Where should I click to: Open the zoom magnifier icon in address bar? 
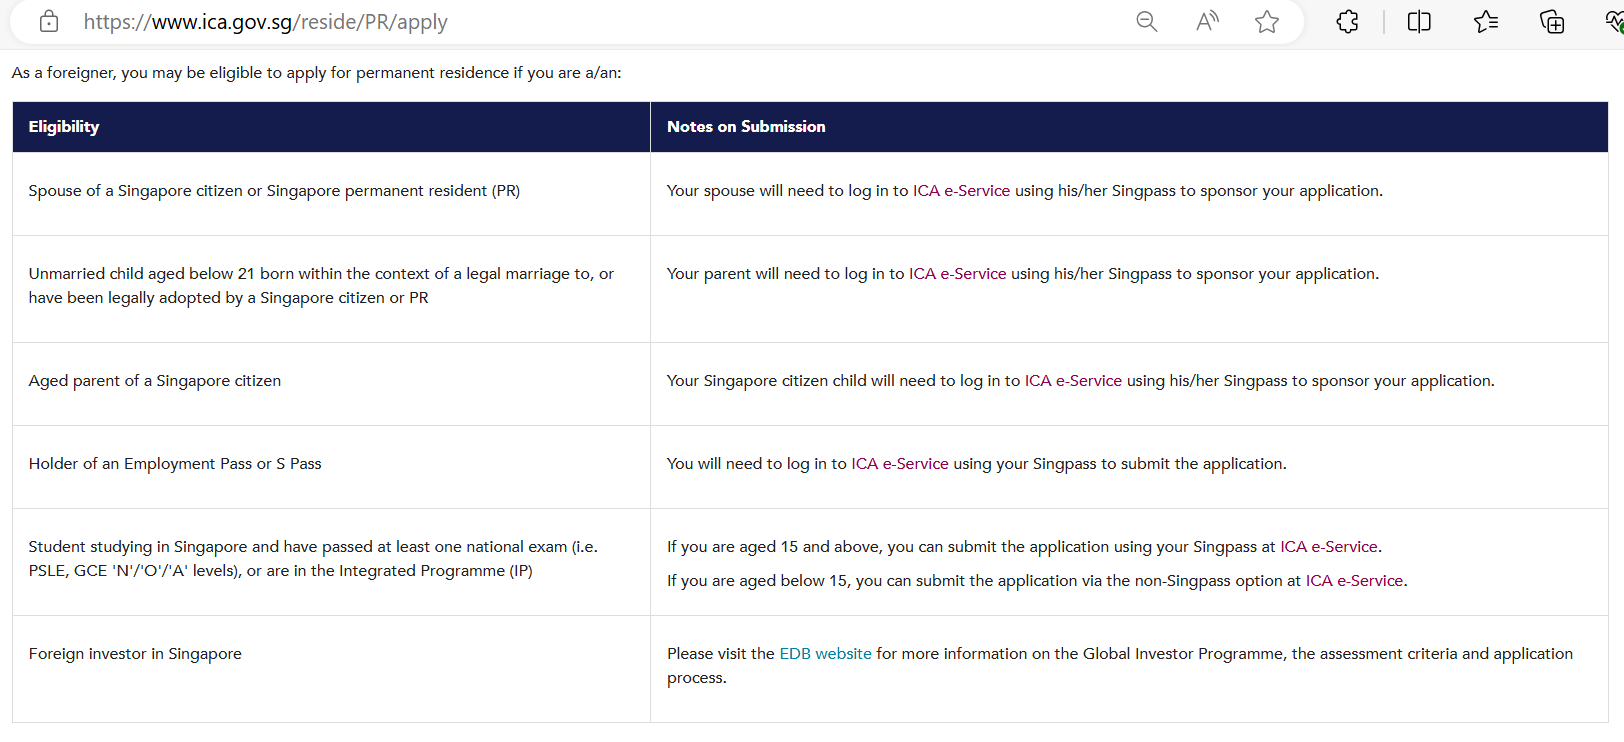tap(1146, 21)
